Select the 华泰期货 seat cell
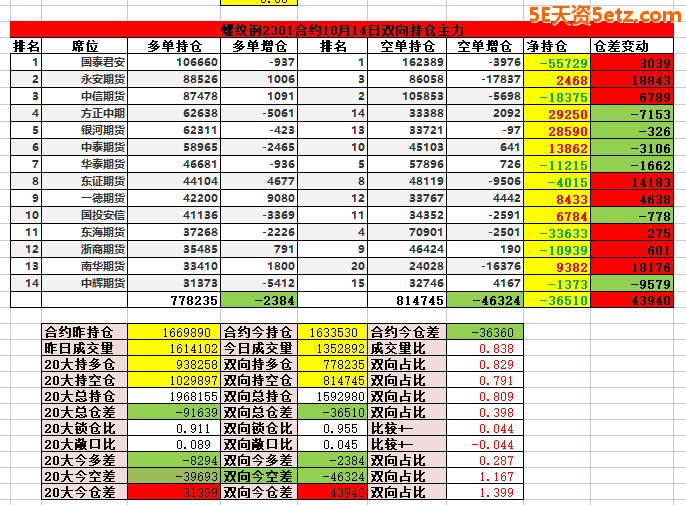This screenshot has height=505, width=686. point(84,164)
